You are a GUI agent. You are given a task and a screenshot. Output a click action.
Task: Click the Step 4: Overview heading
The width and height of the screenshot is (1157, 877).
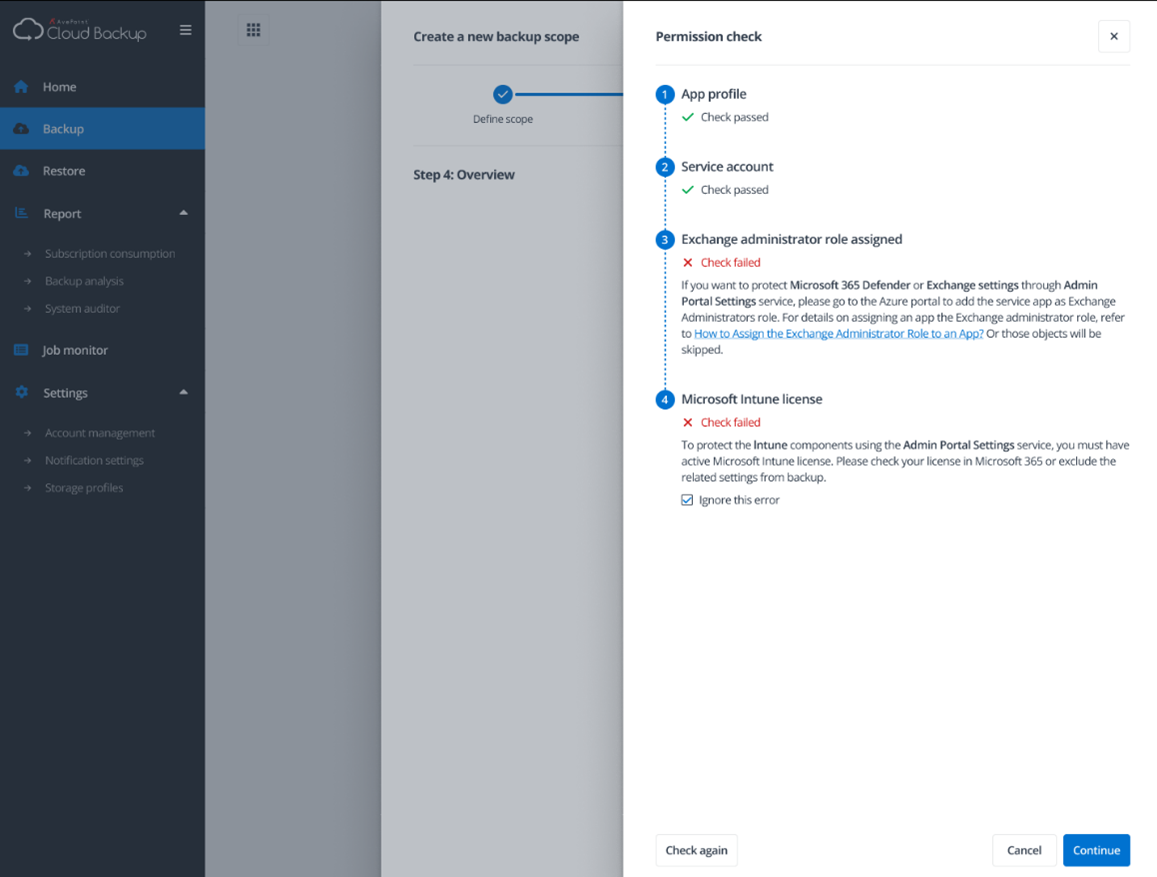tap(463, 175)
